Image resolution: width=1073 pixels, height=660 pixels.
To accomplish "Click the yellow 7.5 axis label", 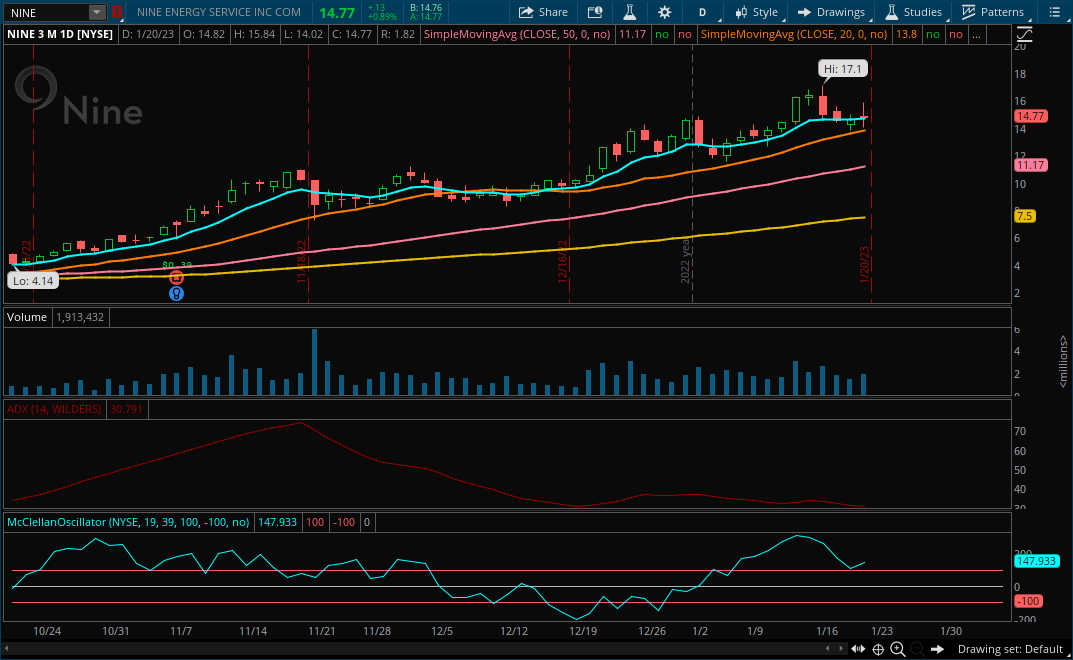I will click(1024, 216).
